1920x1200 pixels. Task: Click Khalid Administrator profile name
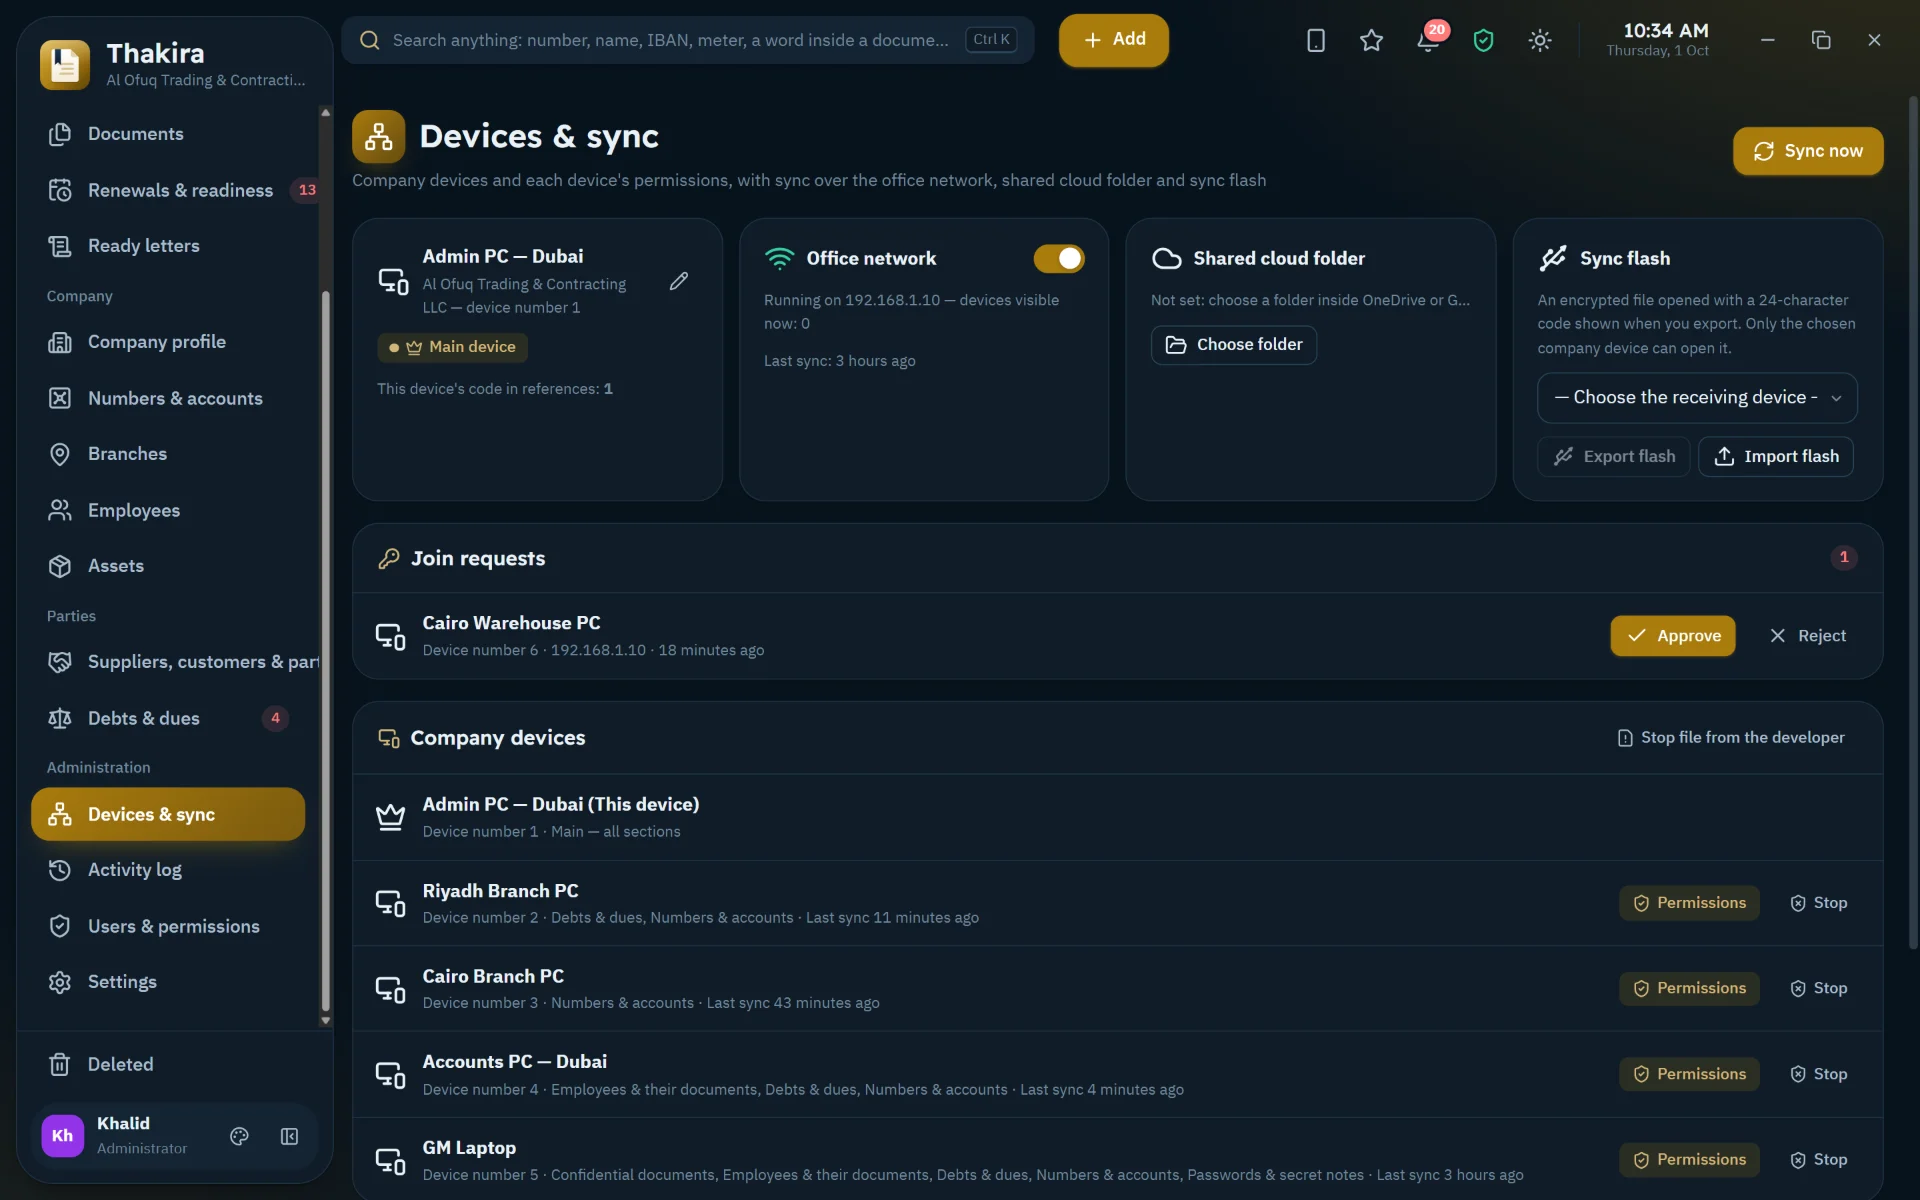click(x=141, y=1136)
